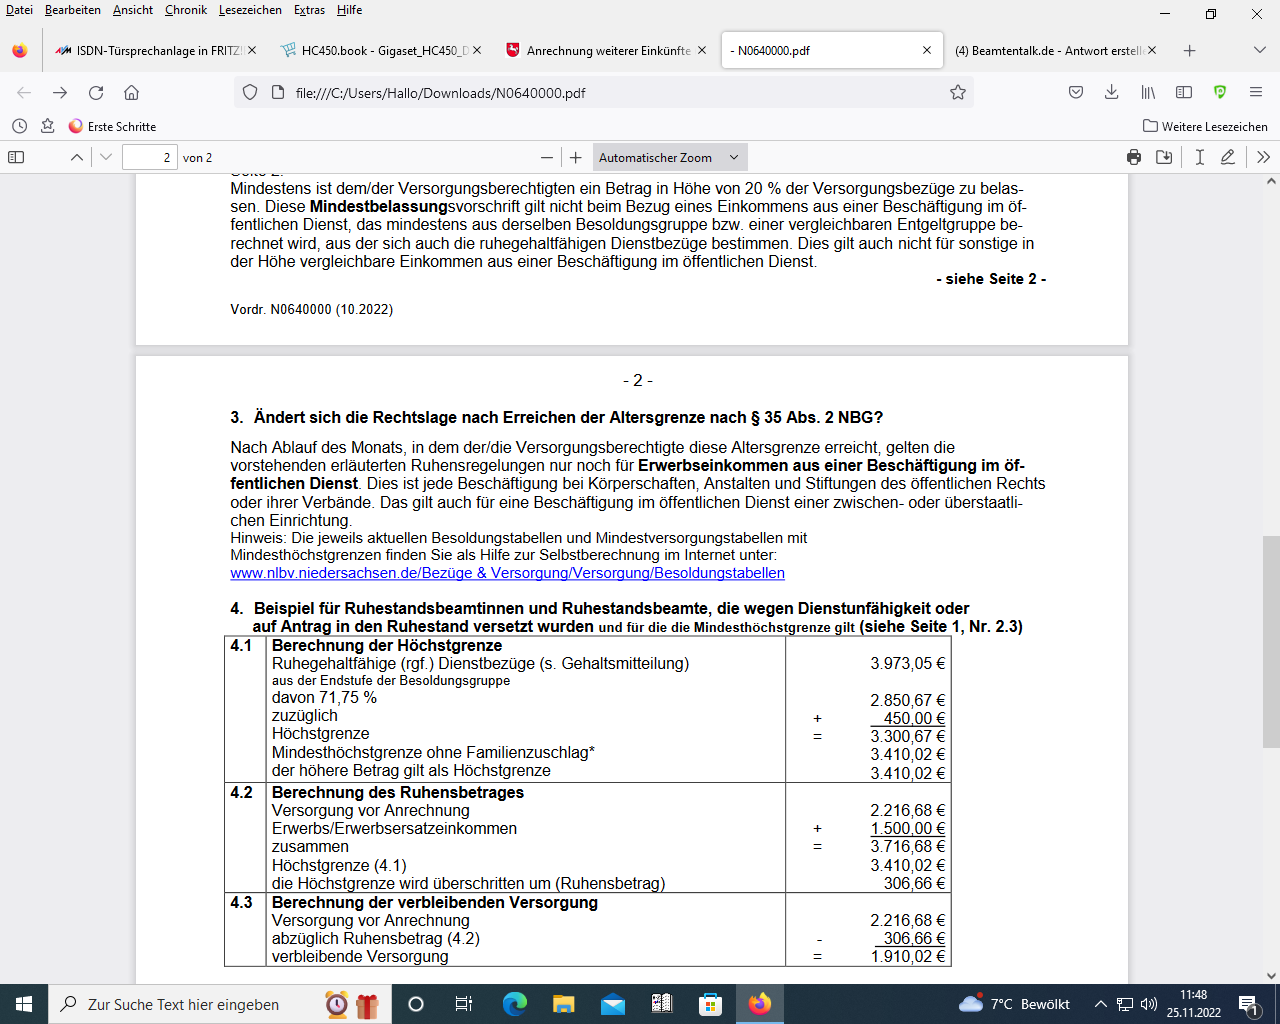Open Microsoft Edge from the taskbar

515,1004
